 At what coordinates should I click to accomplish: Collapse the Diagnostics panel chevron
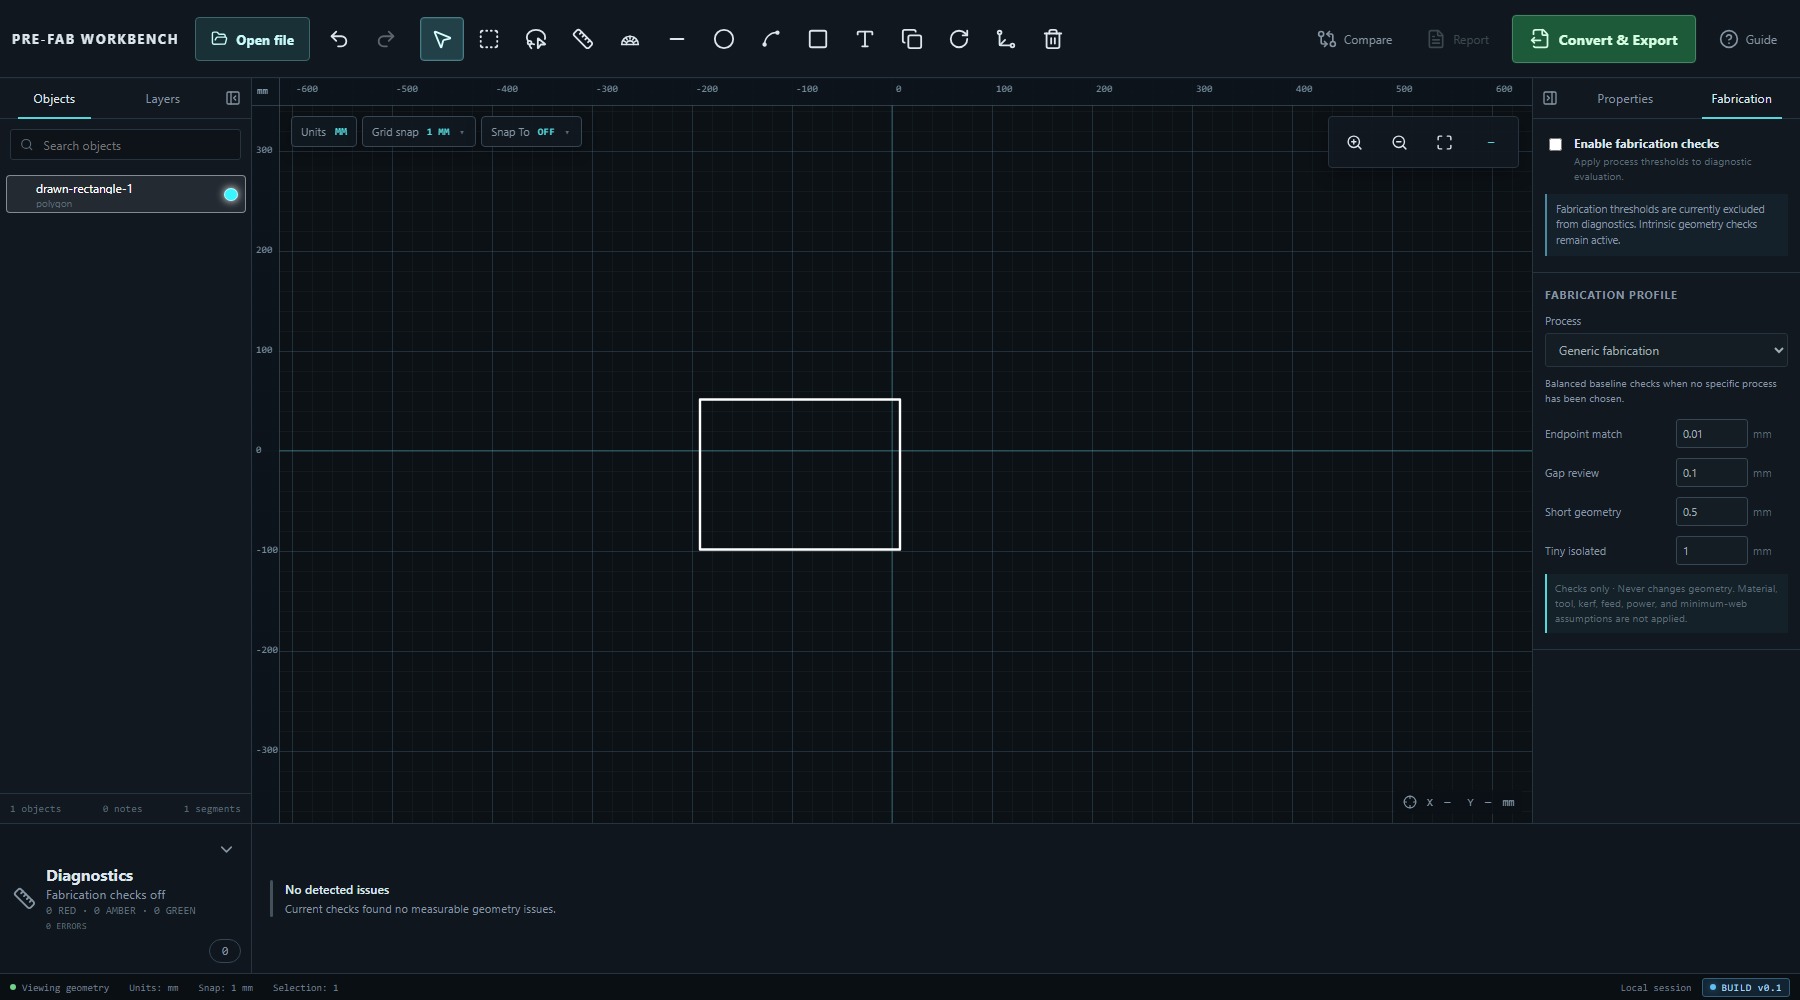pos(226,849)
